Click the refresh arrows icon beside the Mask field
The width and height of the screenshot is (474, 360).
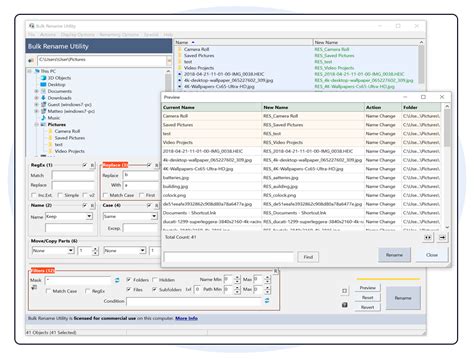pyautogui.click(x=117, y=280)
